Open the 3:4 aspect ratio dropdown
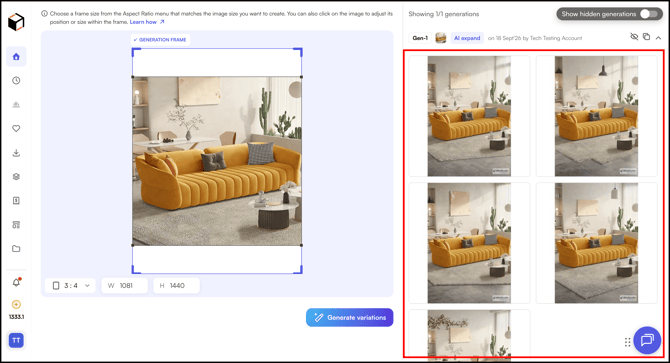The height and width of the screenshot is (363, 670). (x=71, y=286)
